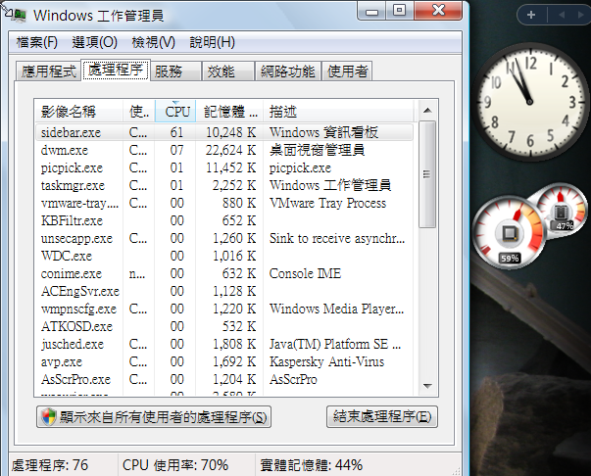Click the 22,624 K memory value
Image resolution: width=591 pixels, height=476 pixels.
(x=231, y=150)
